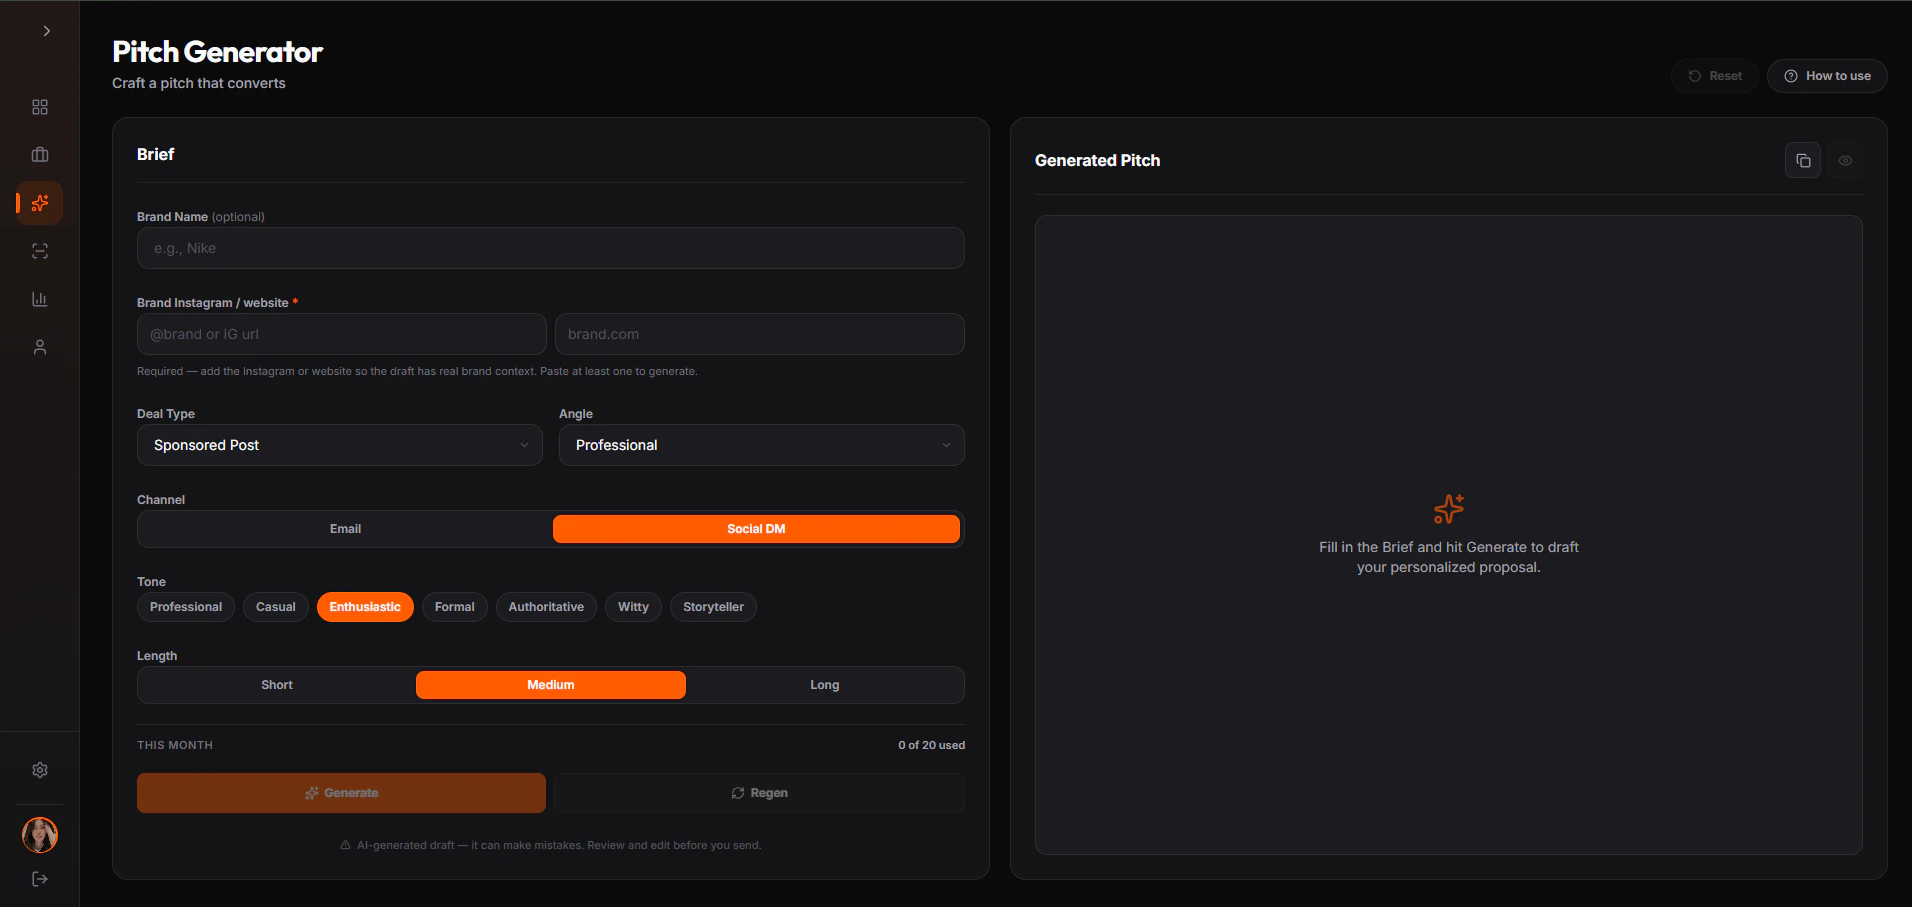The width and height of the screenshot is (1912, 907).
Task: Focus the brand.com website field
Action: tap(760, 334)
